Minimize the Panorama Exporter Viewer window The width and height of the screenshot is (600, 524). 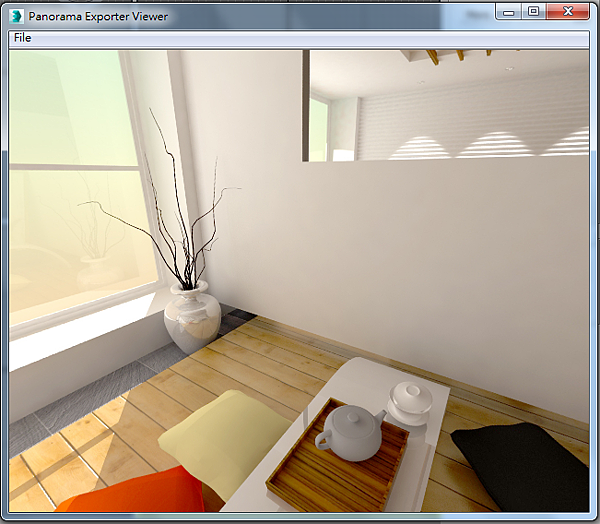pyautogui.click(x=508, y=12)
